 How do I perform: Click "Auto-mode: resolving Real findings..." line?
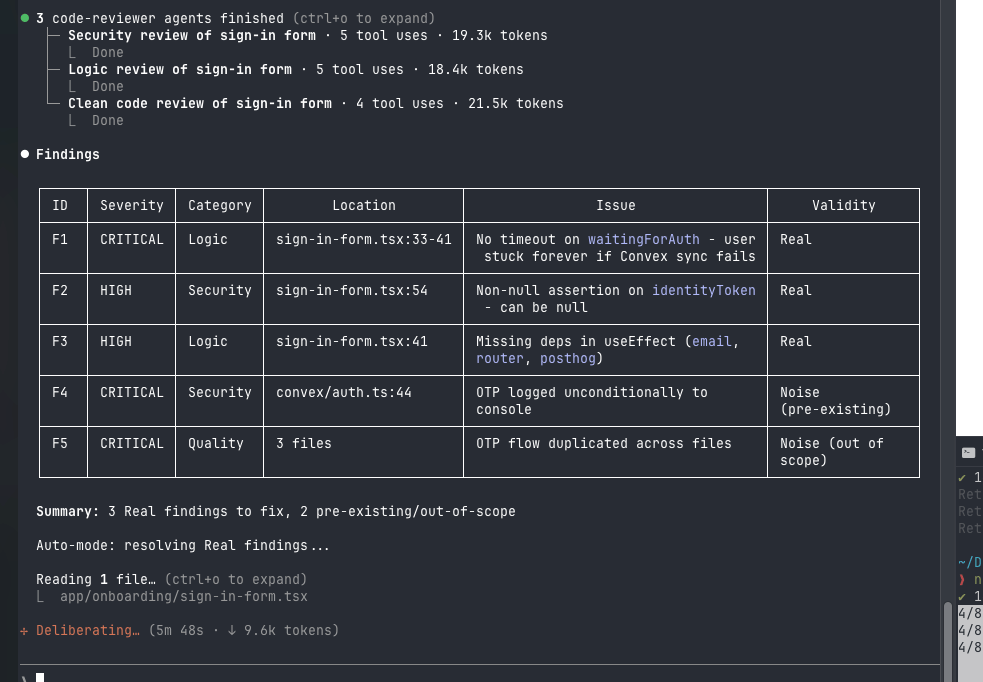[182, 545]
